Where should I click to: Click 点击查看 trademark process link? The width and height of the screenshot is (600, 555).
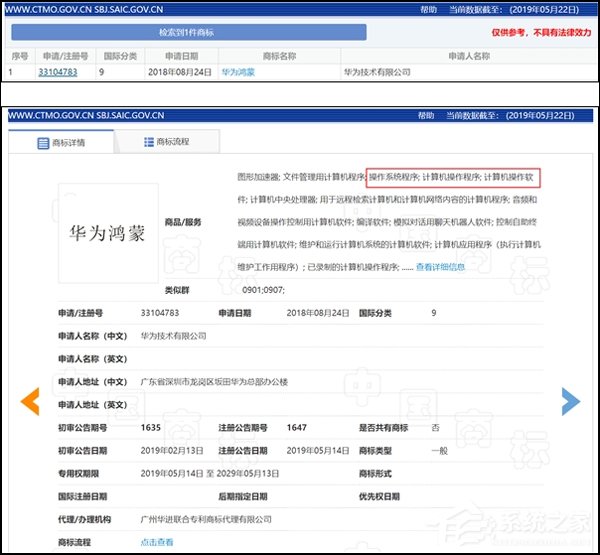pyautogui.click(x=157, y=542)
